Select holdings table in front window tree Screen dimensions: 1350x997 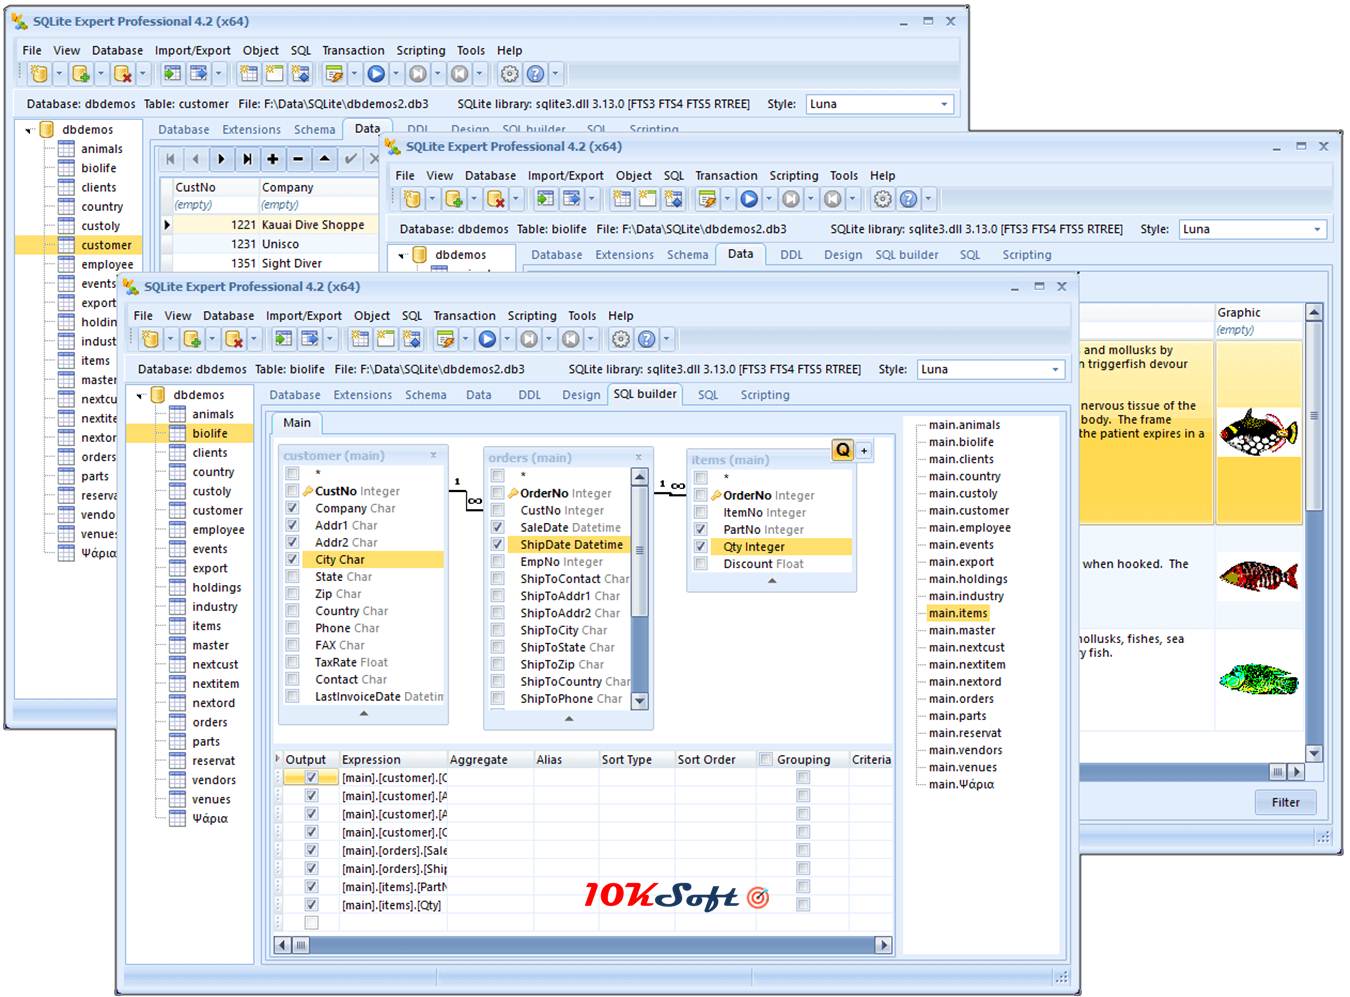click(217, 587)
